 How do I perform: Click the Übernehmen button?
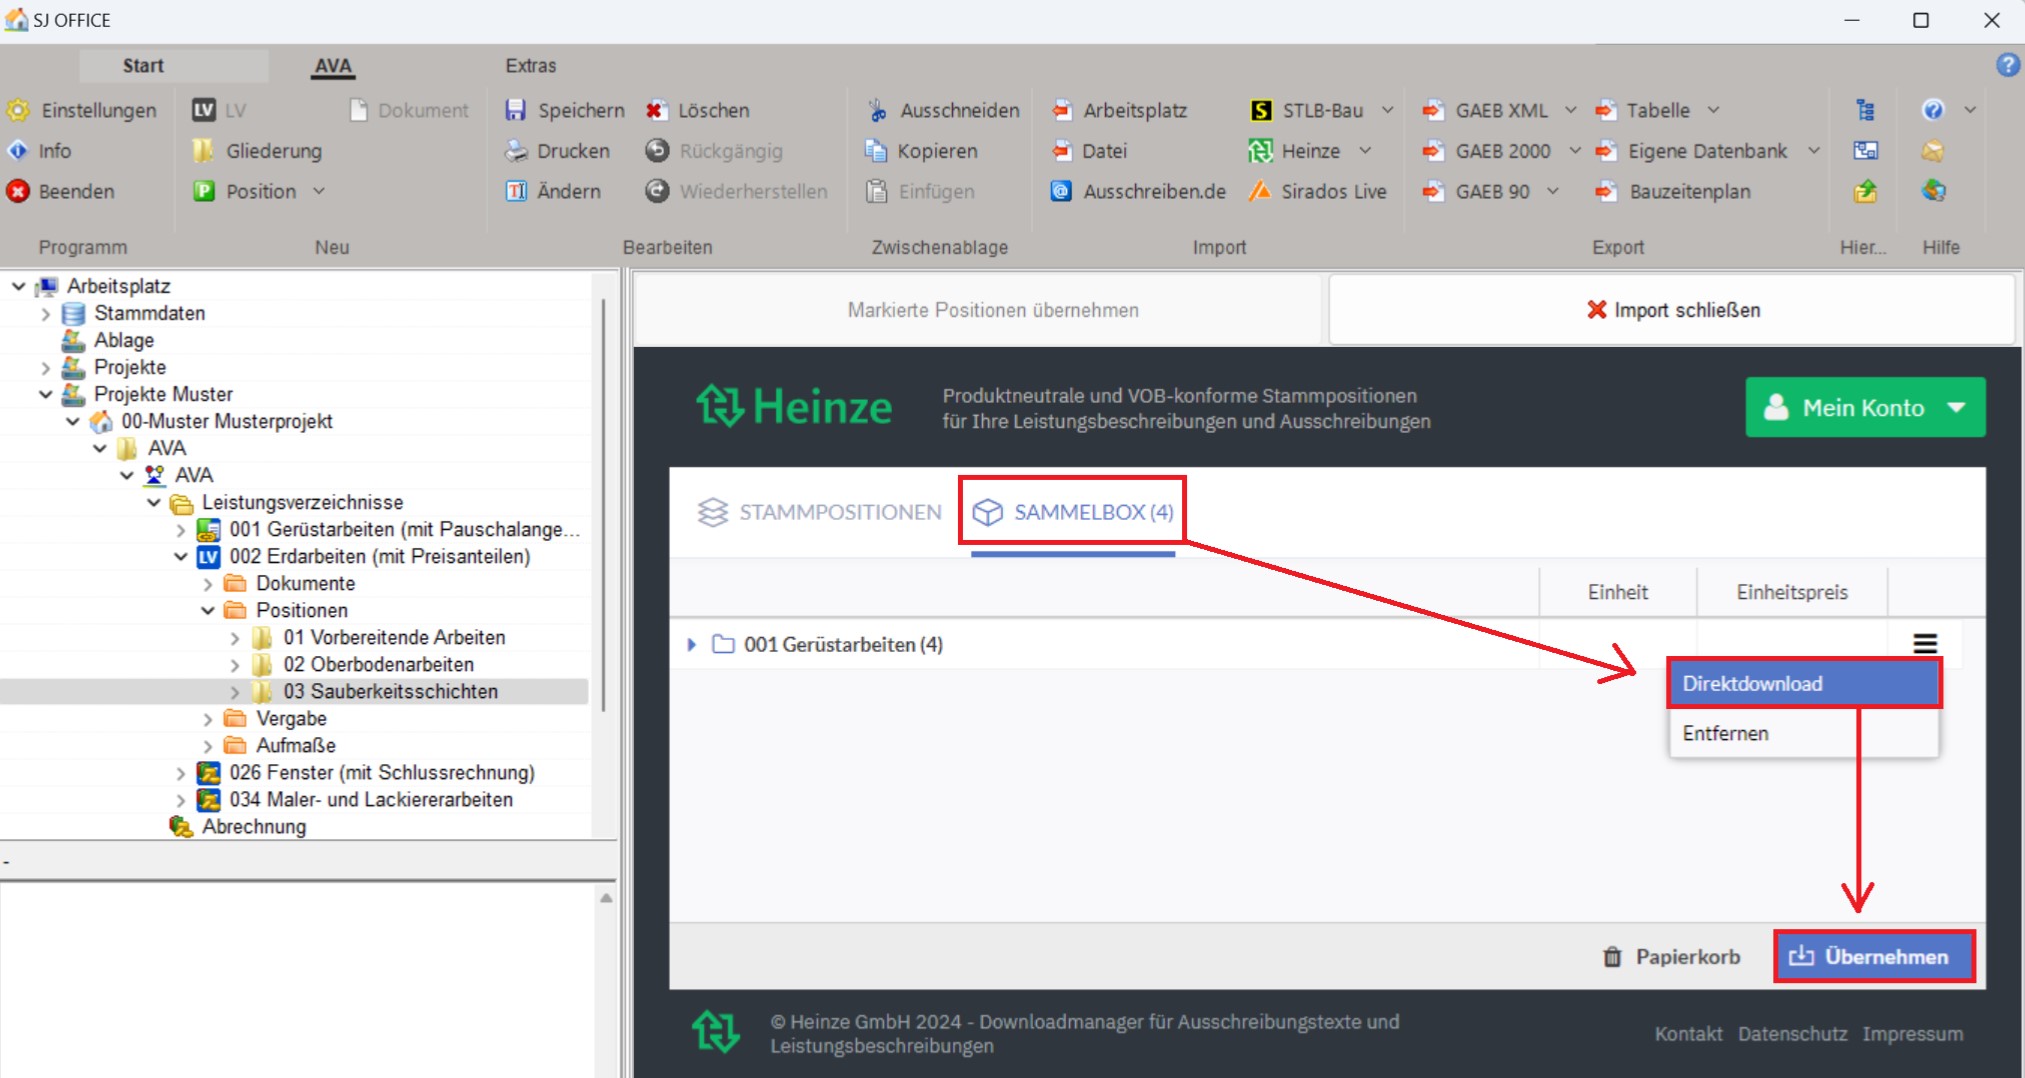(1874, 956)
